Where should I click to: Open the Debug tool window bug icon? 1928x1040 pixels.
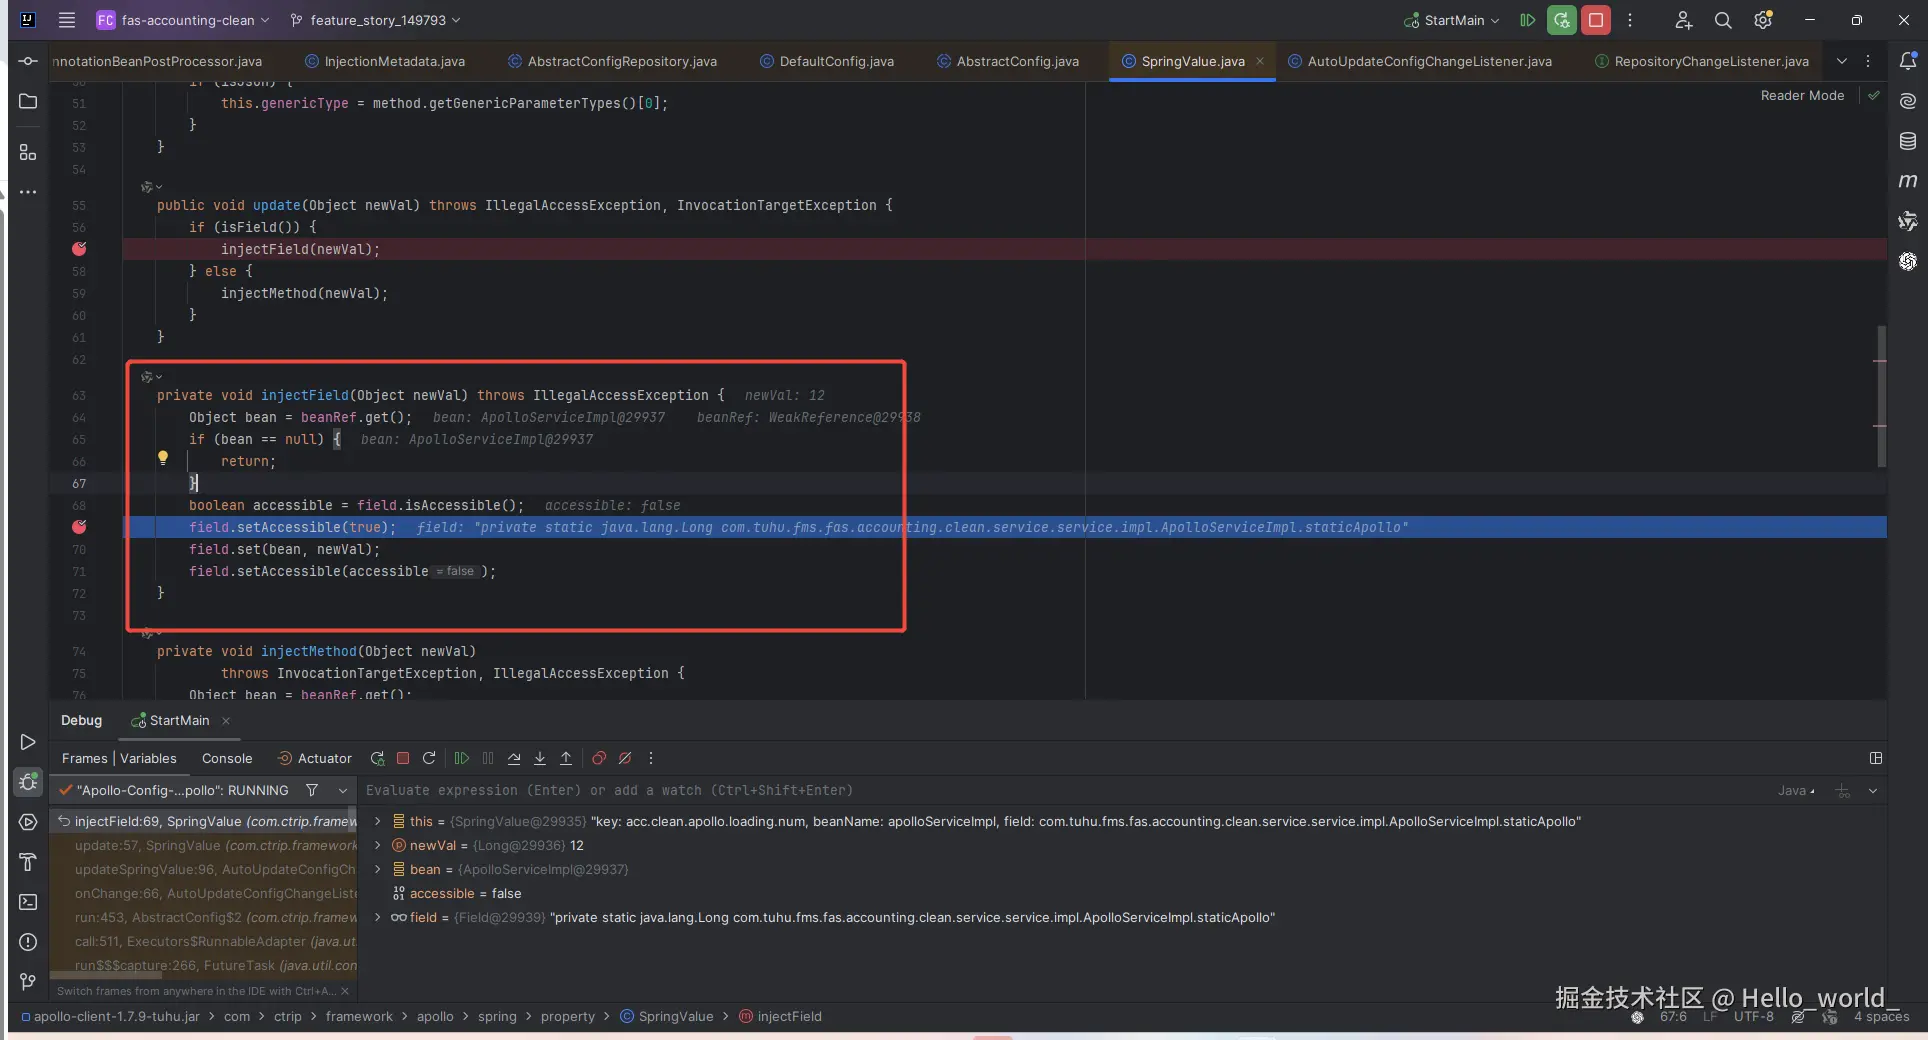click(x=28, y=782)
